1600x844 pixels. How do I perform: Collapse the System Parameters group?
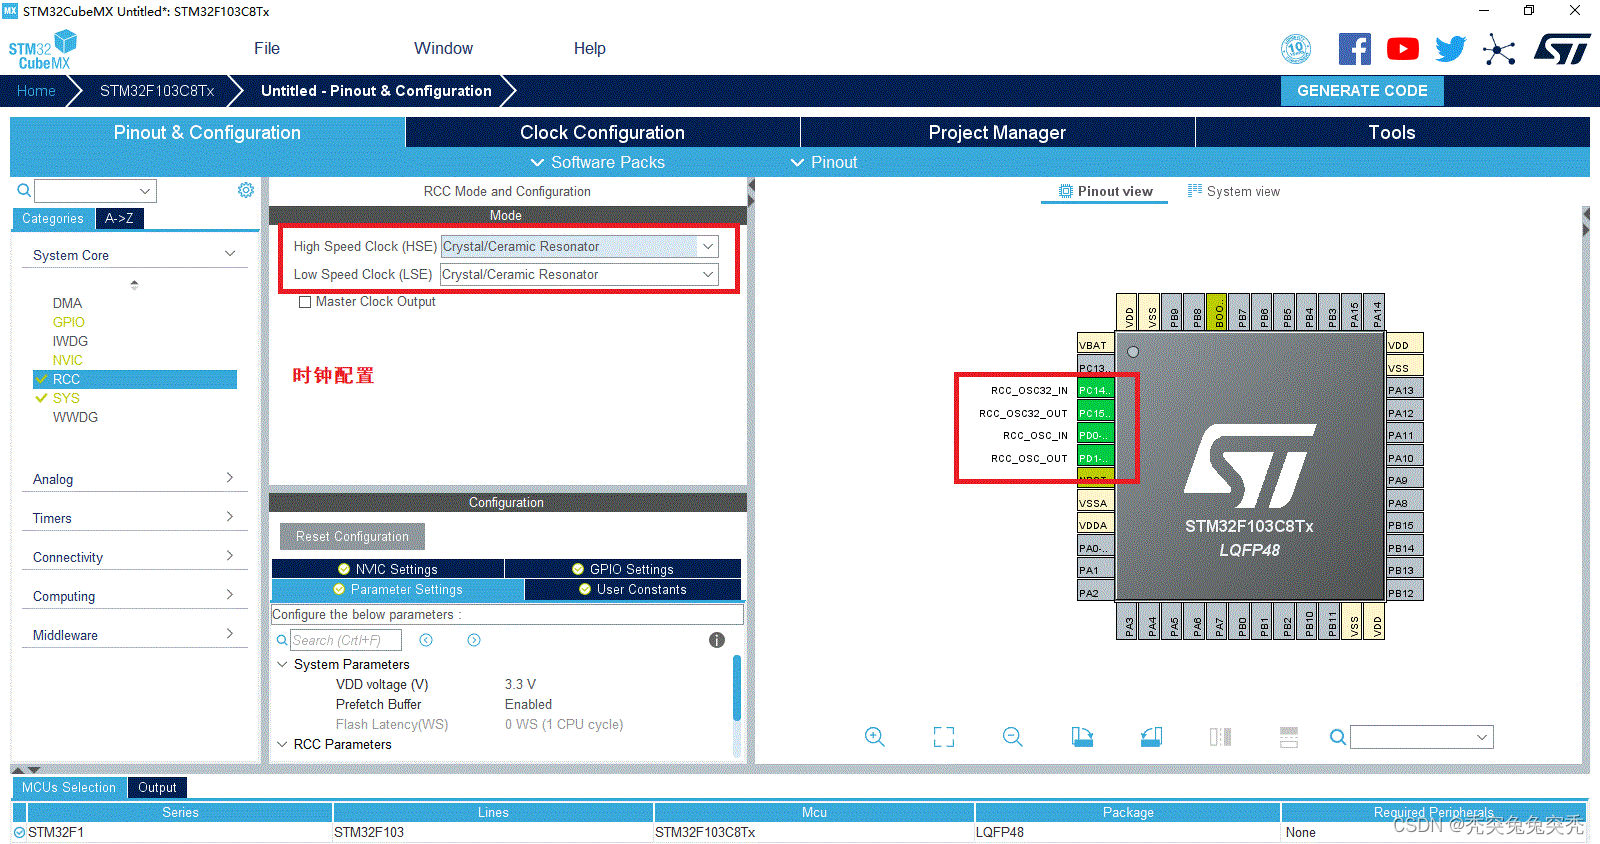pos(282,664)
